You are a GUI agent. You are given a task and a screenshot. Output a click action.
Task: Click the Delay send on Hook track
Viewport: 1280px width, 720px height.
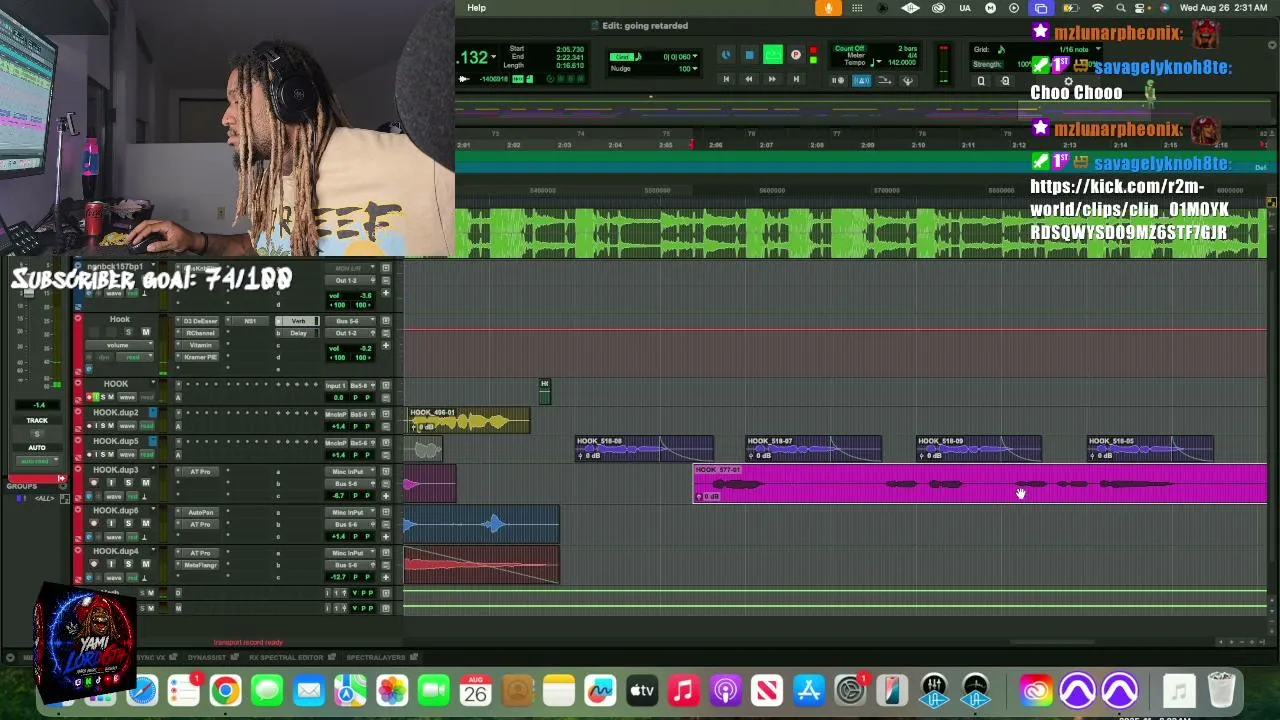(298, 333)
